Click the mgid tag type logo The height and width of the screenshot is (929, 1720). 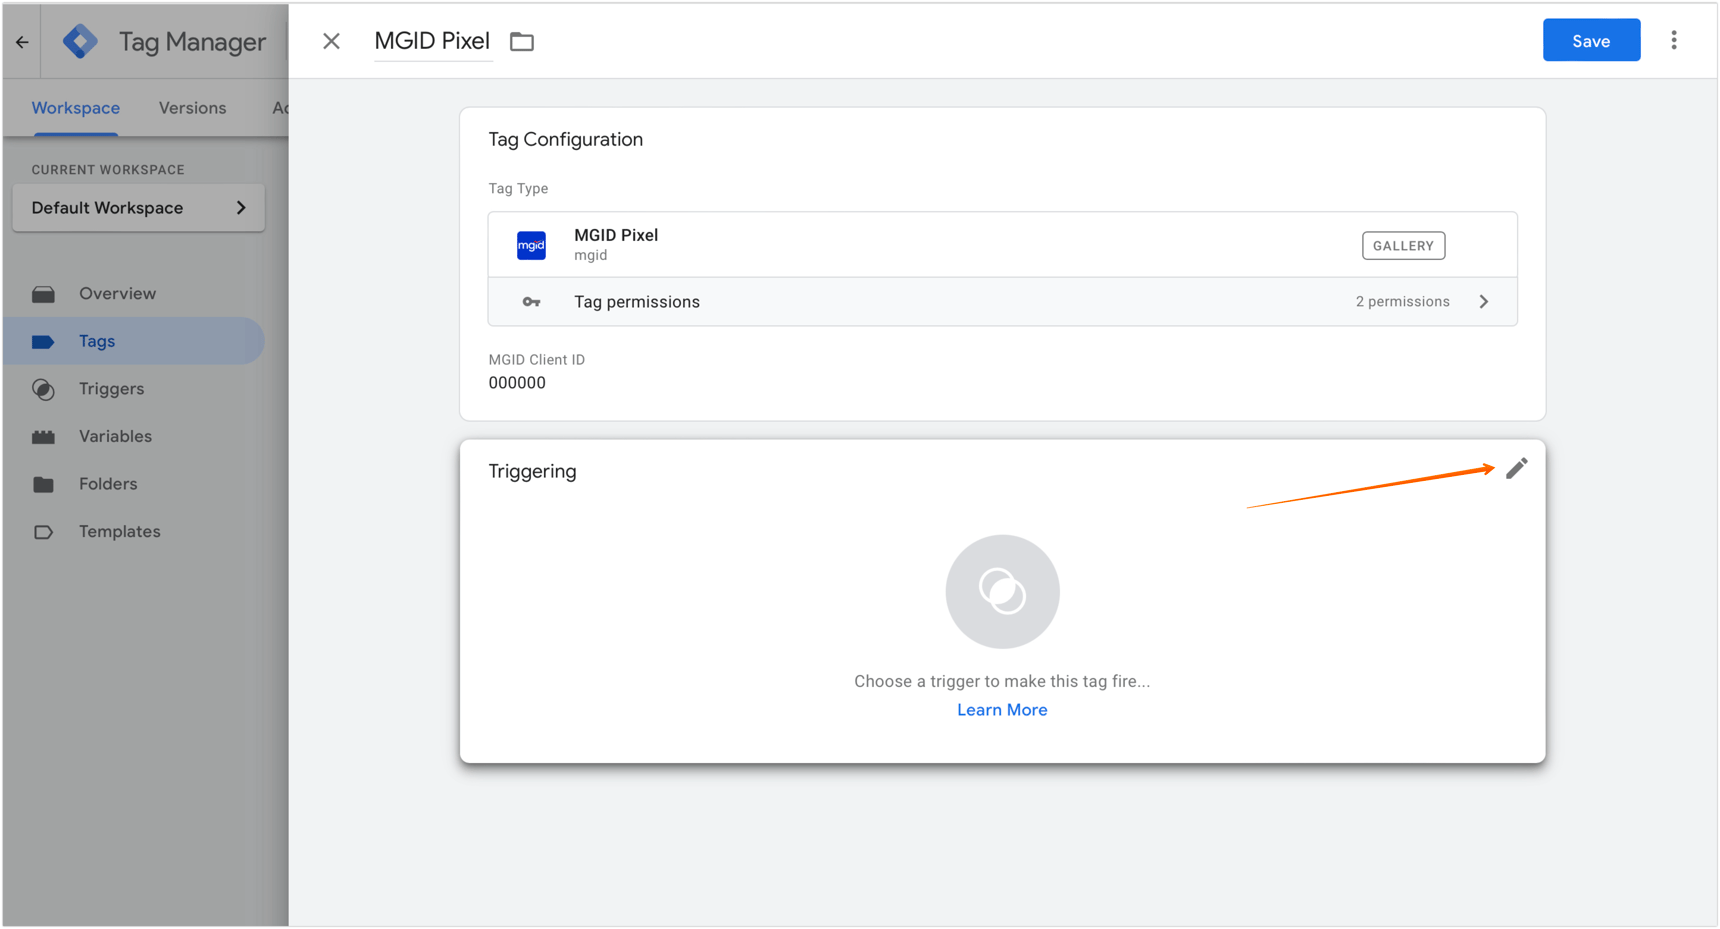531,244
